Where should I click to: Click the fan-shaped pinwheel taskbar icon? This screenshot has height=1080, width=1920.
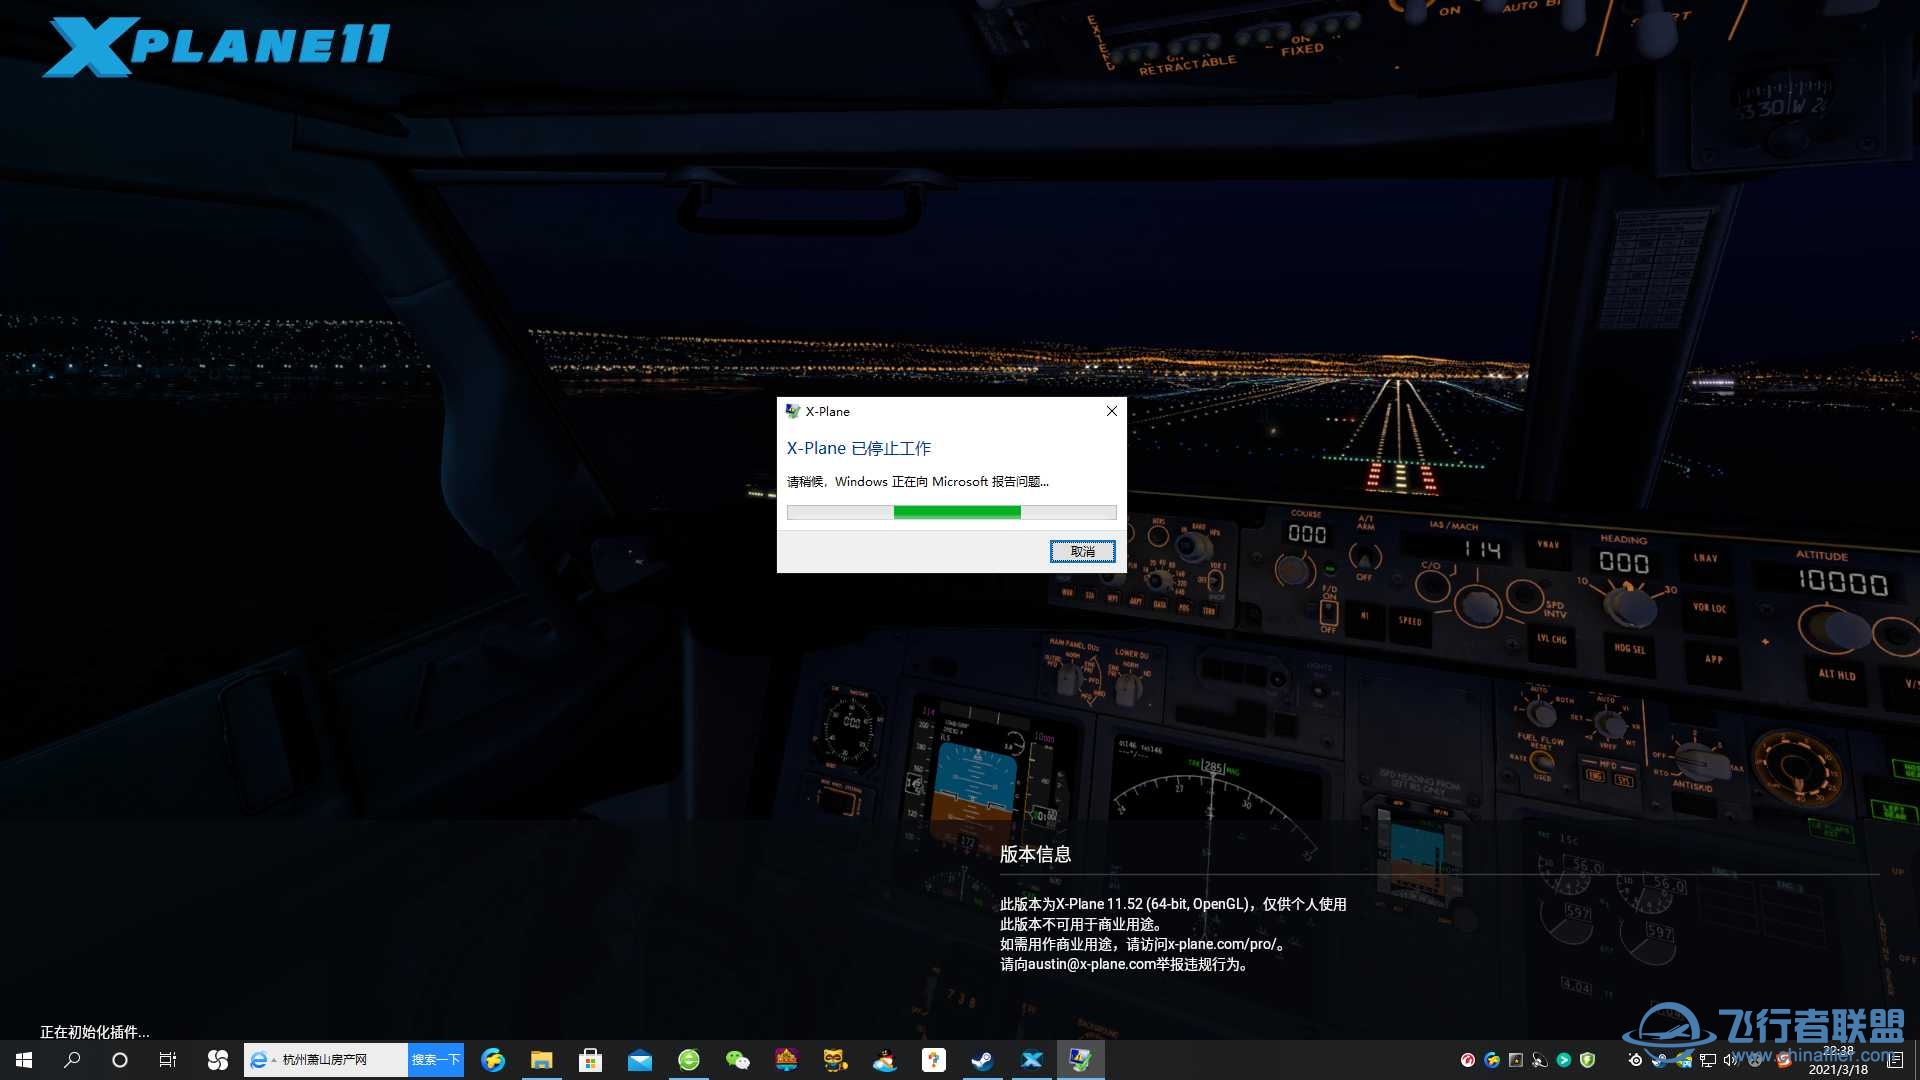coord(217,1060)
